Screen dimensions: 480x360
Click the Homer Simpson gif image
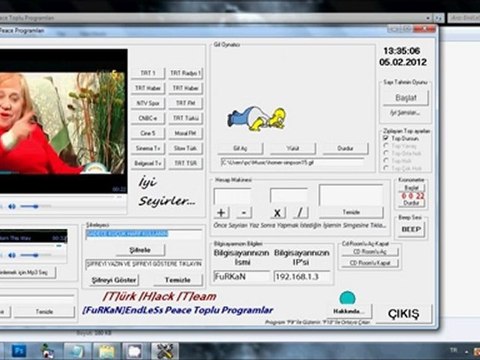256,119
